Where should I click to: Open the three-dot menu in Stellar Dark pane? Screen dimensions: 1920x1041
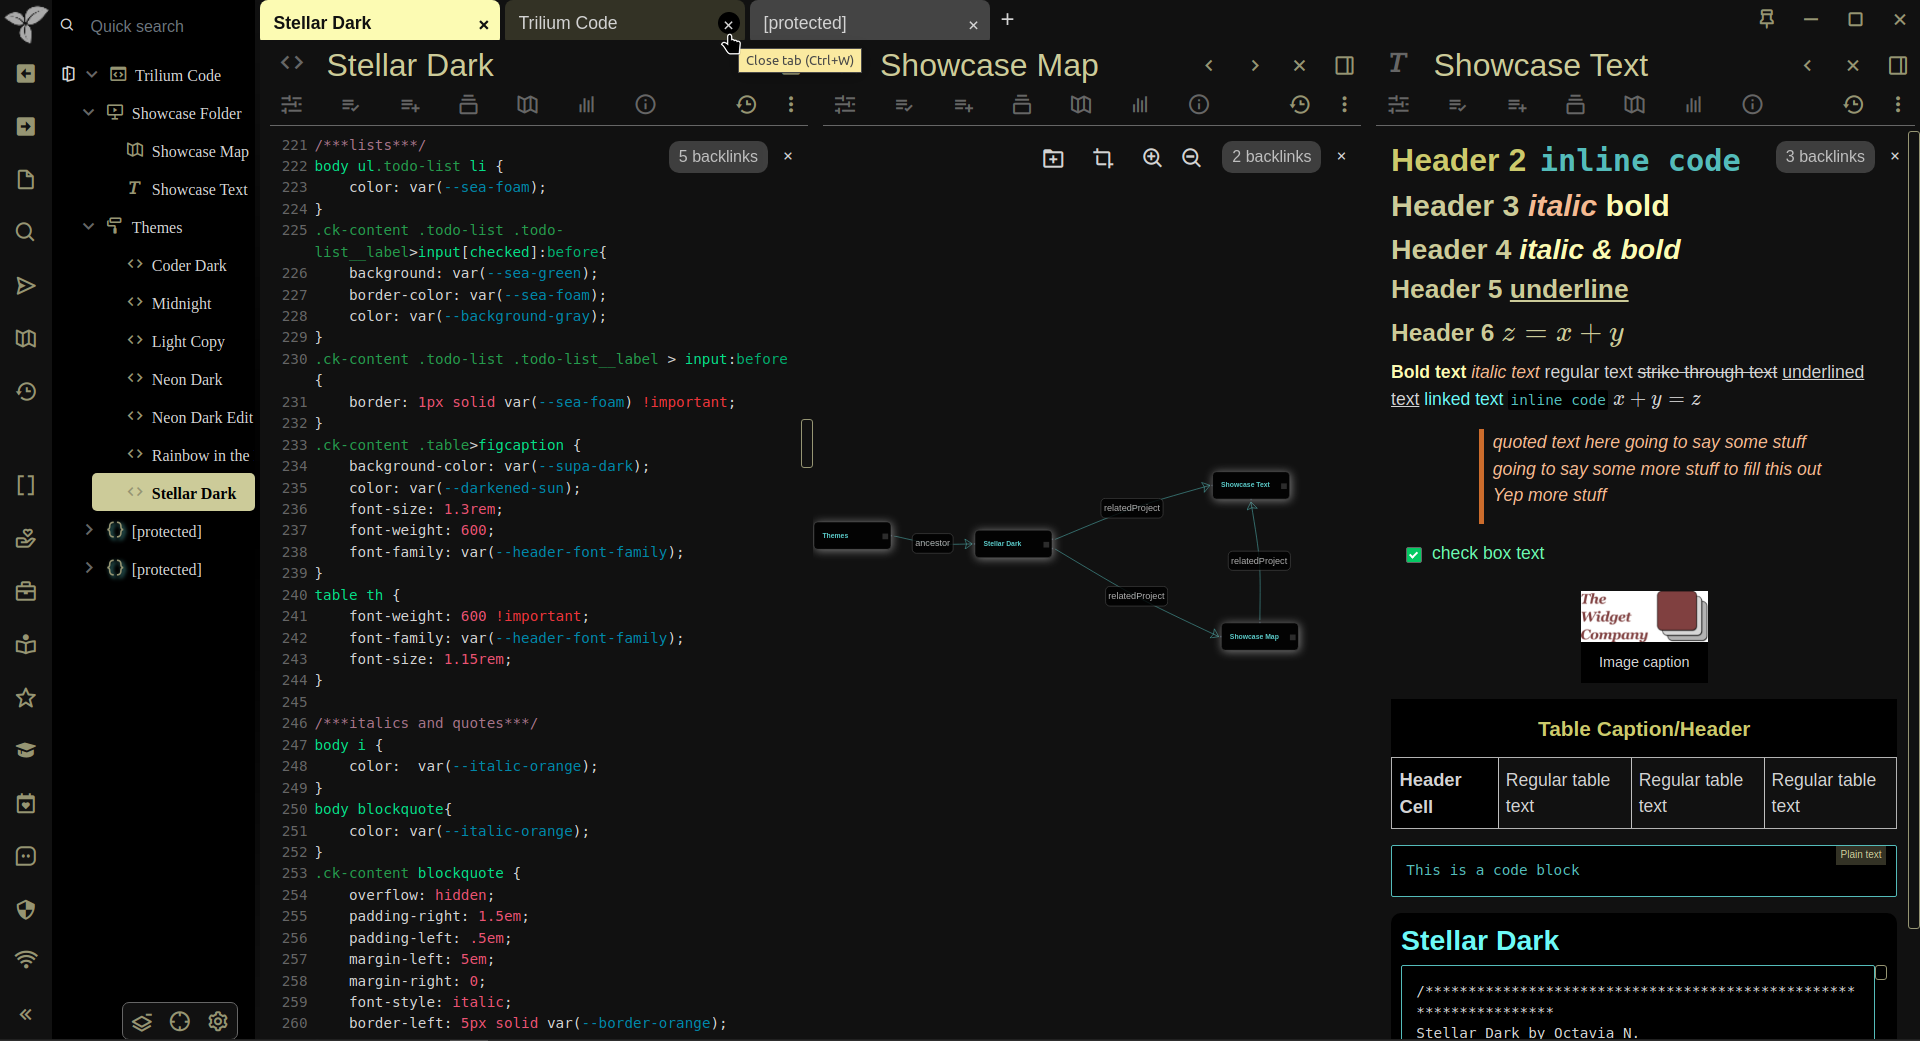click(791, 104)
